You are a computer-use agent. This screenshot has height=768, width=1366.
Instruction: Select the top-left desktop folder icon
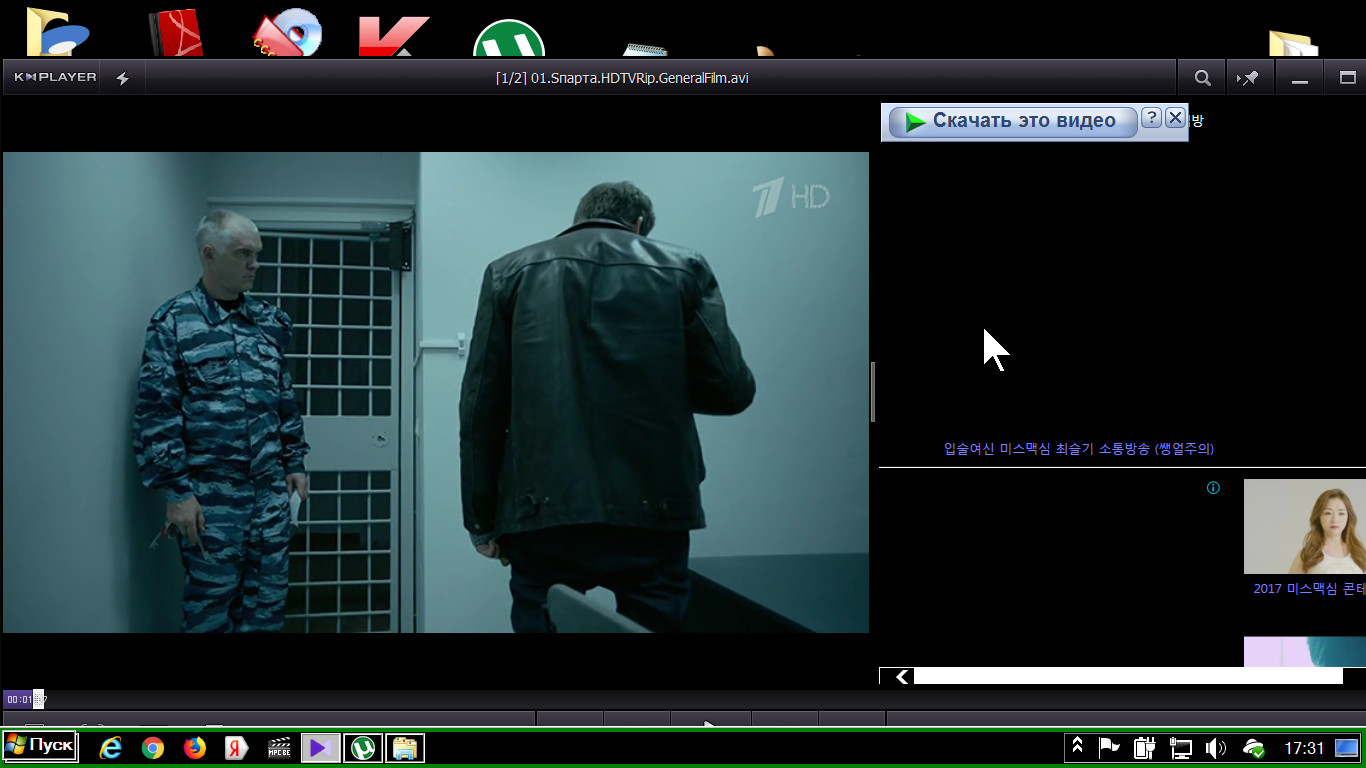coord(57,31)
